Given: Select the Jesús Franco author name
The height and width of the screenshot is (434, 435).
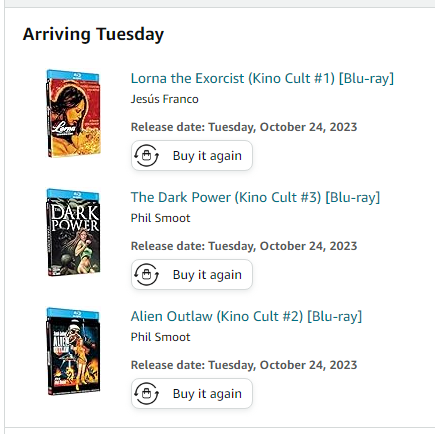Looking at the screenshot, I should pos(164,99).
